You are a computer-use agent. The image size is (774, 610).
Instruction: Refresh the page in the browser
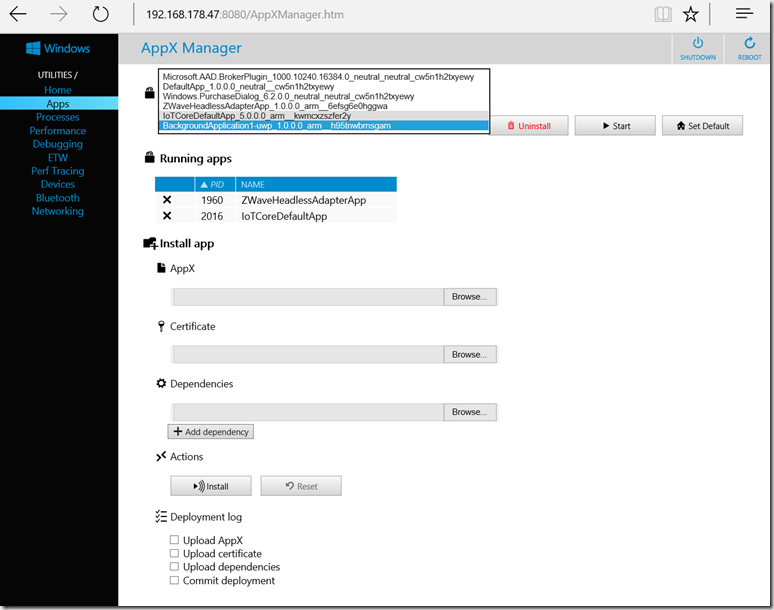click(100, 14)
